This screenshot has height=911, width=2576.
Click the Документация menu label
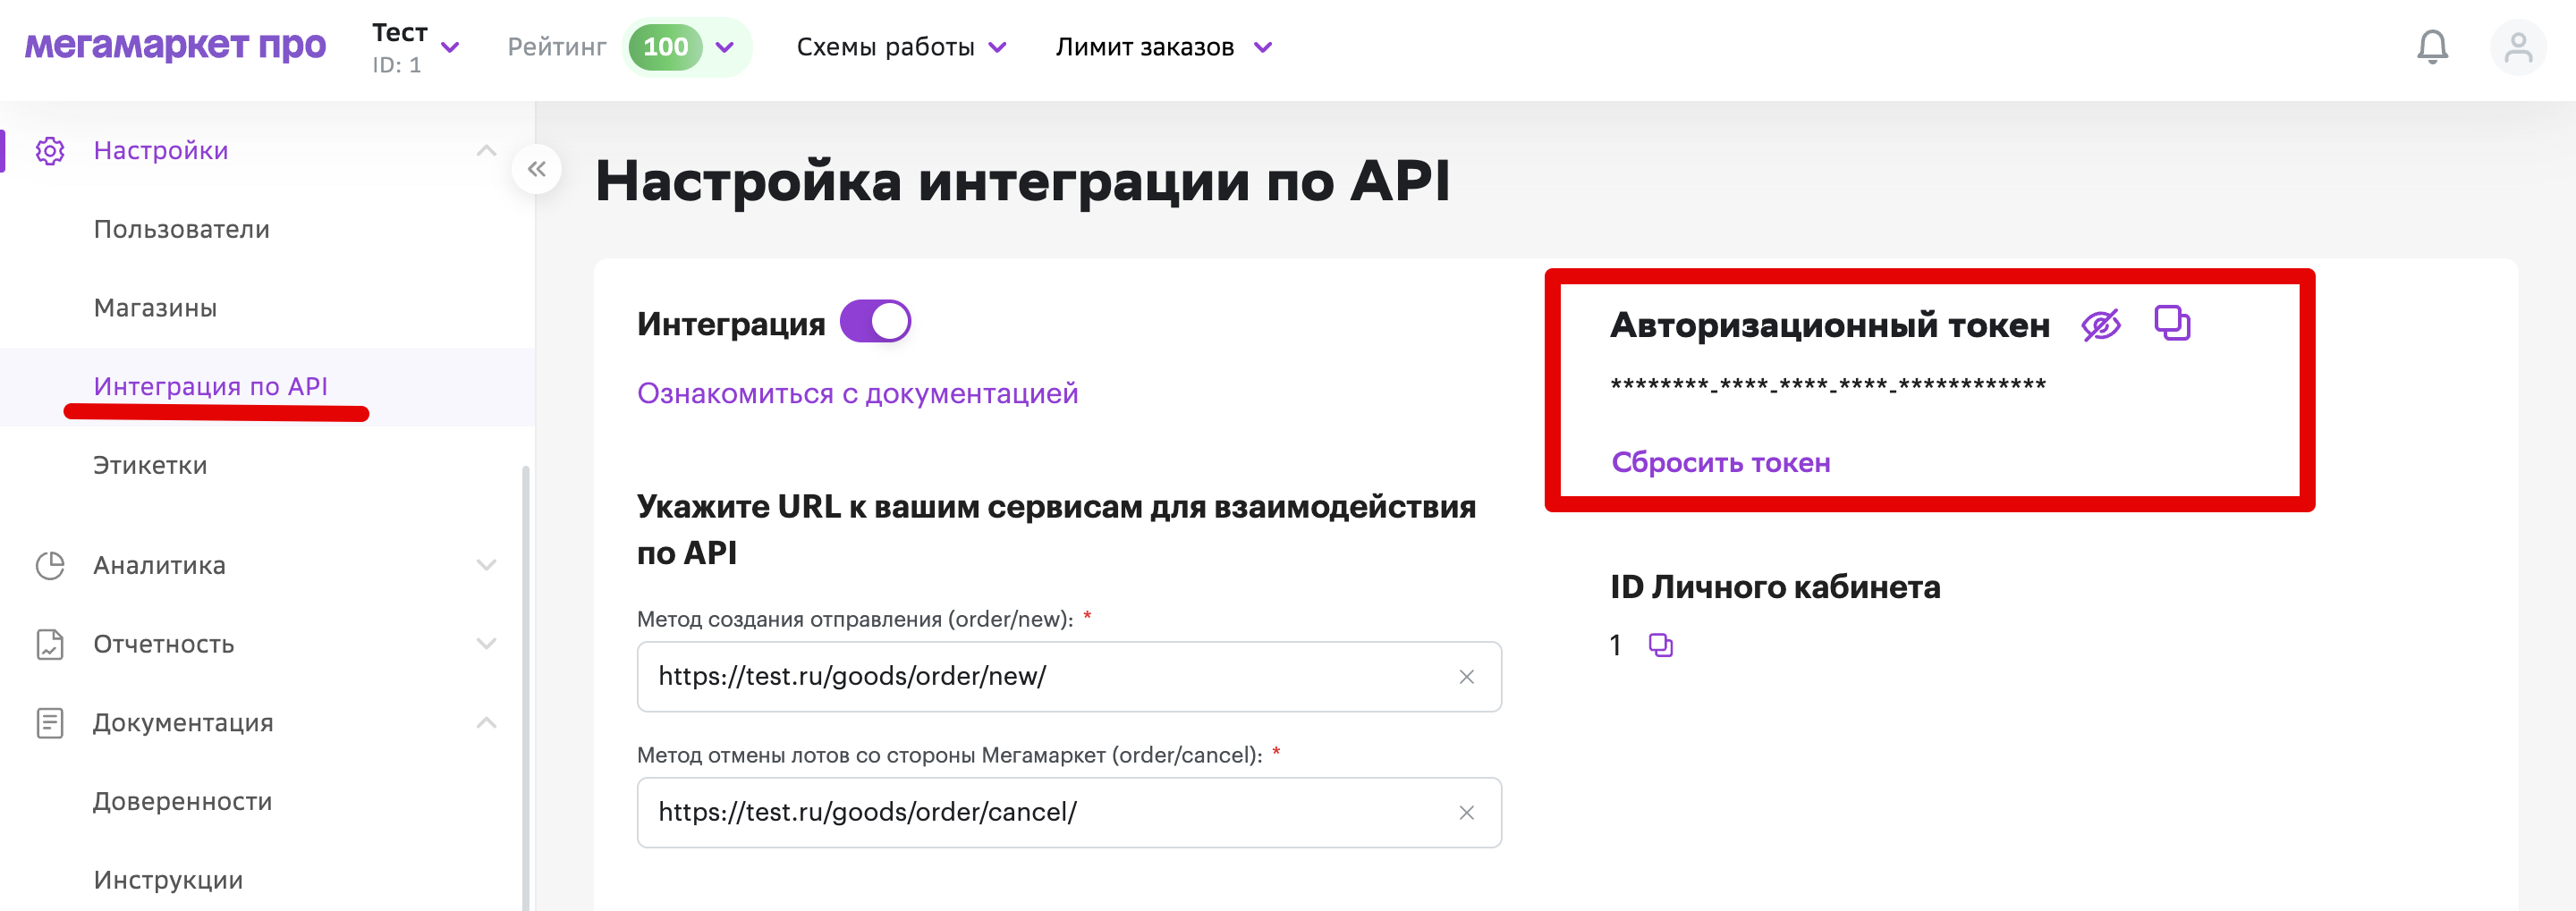(x=183, y=722)
